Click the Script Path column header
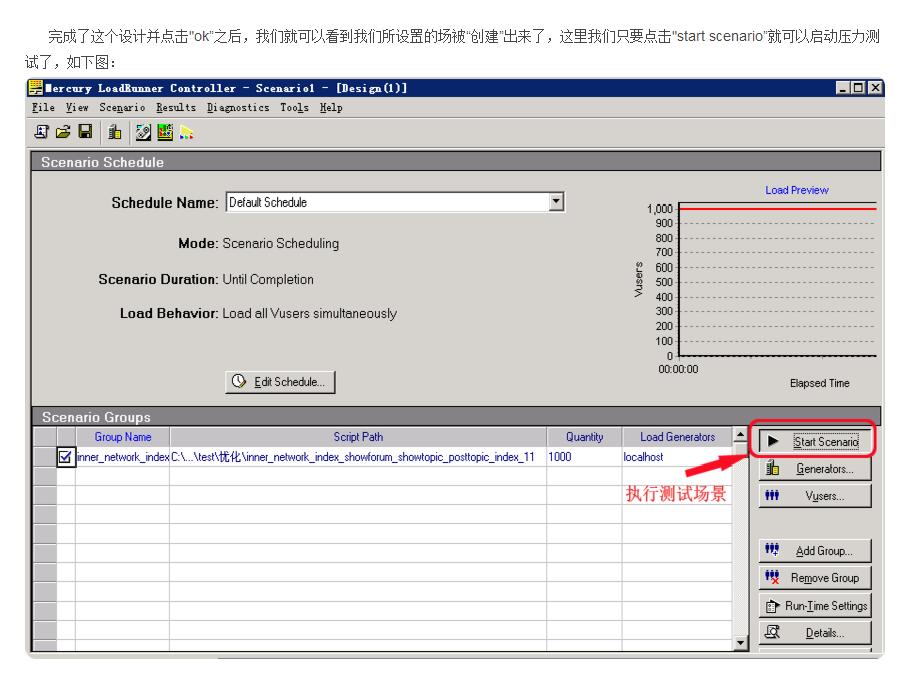The image size is (906, 677). 358,437
